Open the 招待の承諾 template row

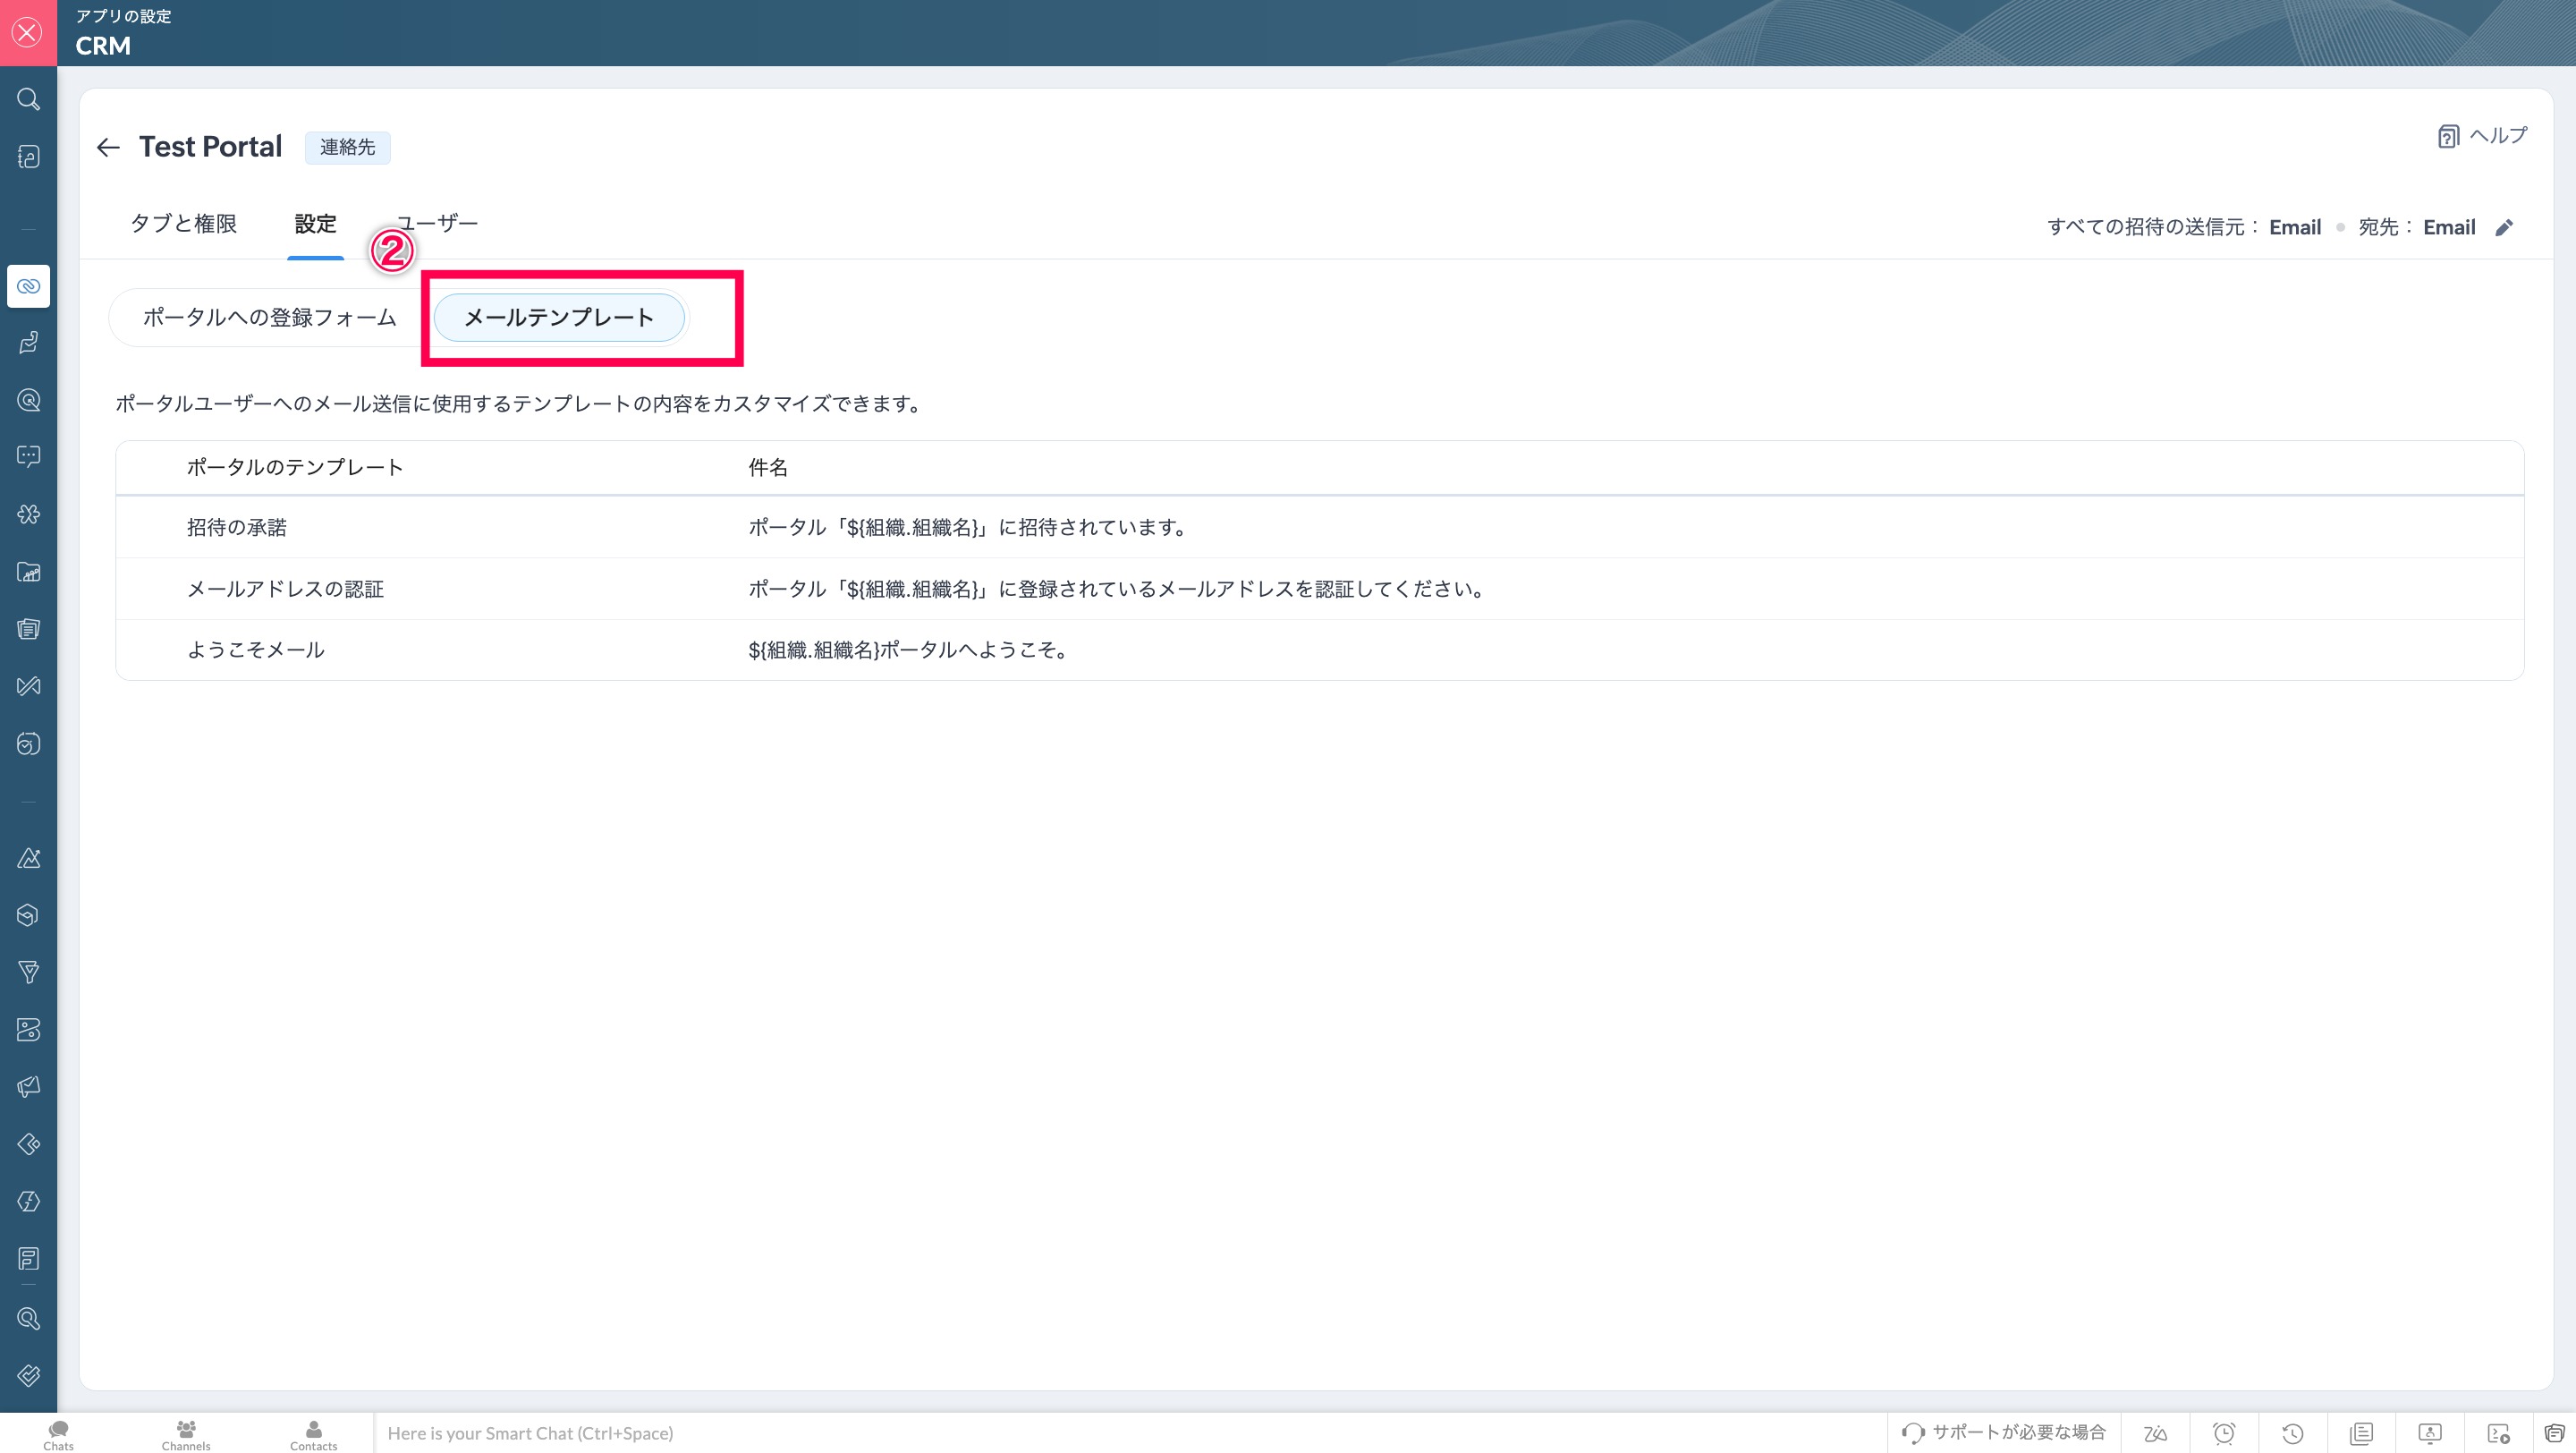point(237,528)
